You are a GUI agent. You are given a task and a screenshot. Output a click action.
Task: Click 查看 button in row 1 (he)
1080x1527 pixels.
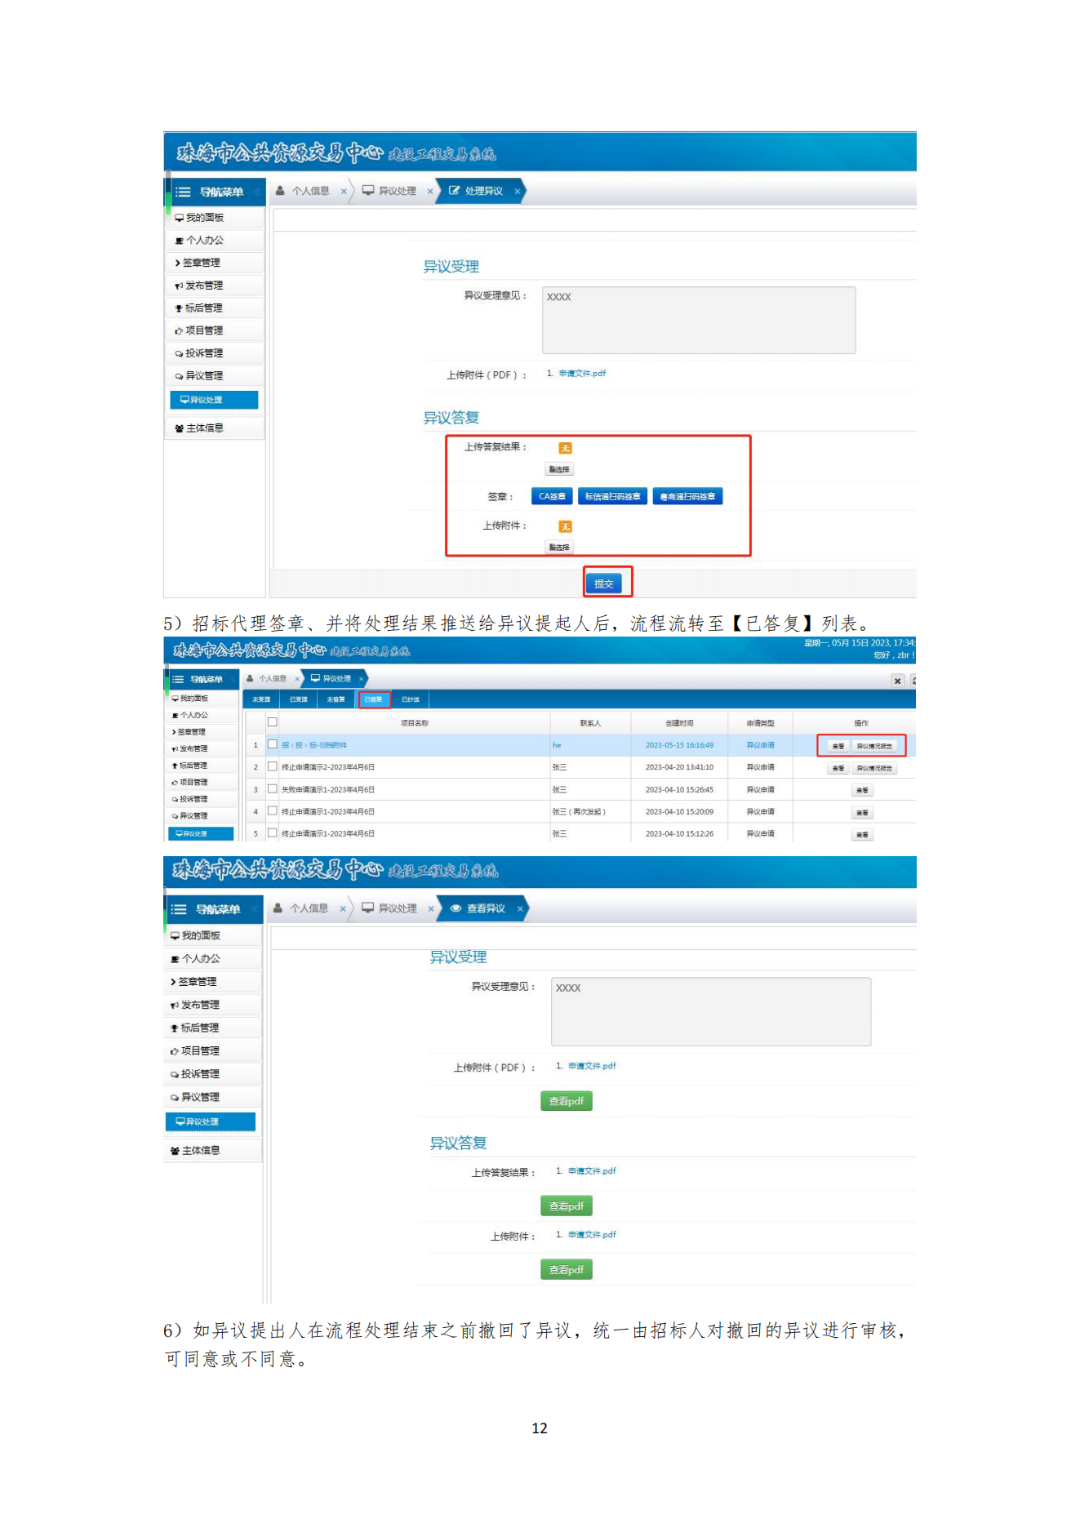point(838,746)
